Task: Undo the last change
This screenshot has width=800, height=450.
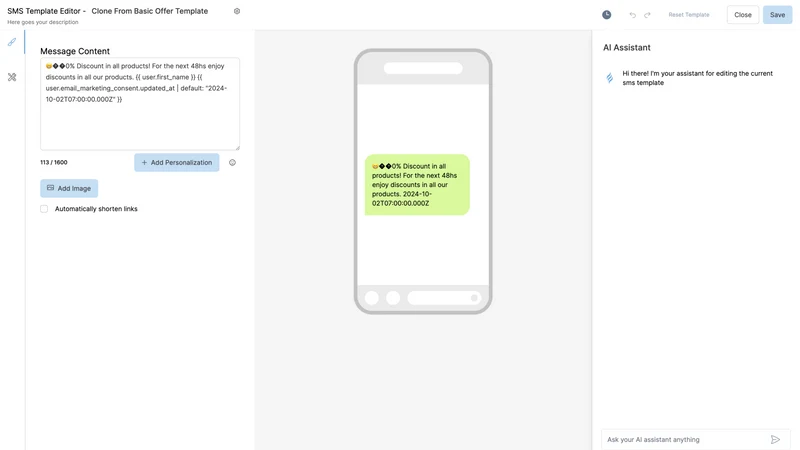Action: point(633,15)
